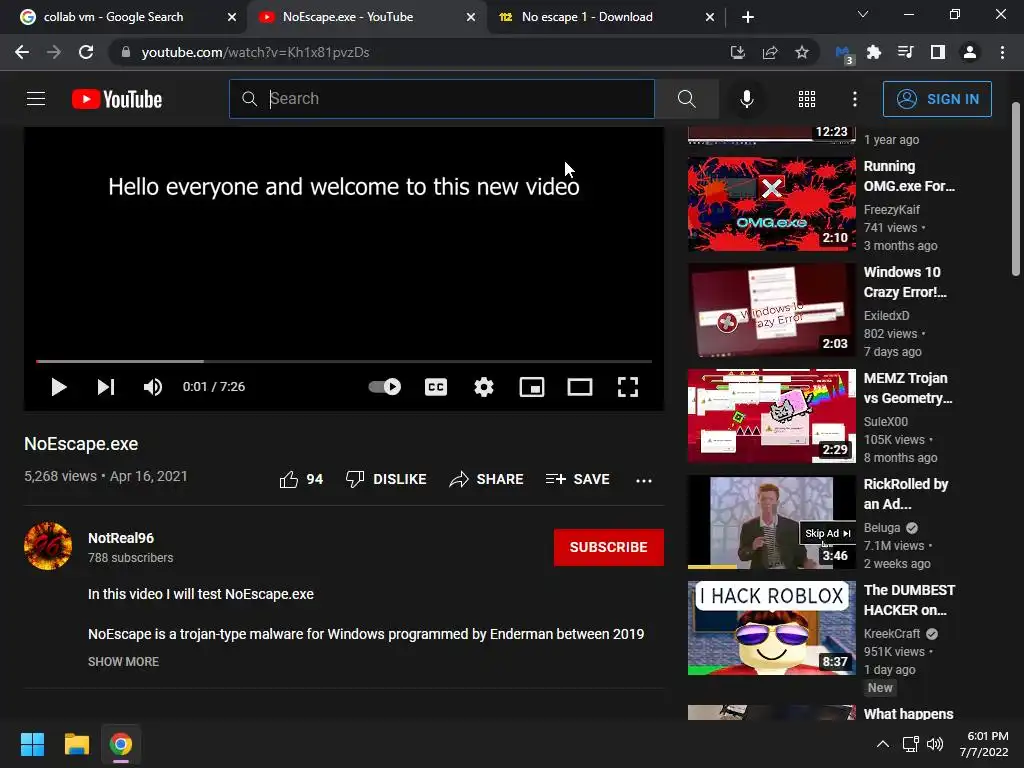Screen dimensions: 1024x768
Task: Open MEMZ Trojan vs Geometry video title
Action: pos(908,388)
